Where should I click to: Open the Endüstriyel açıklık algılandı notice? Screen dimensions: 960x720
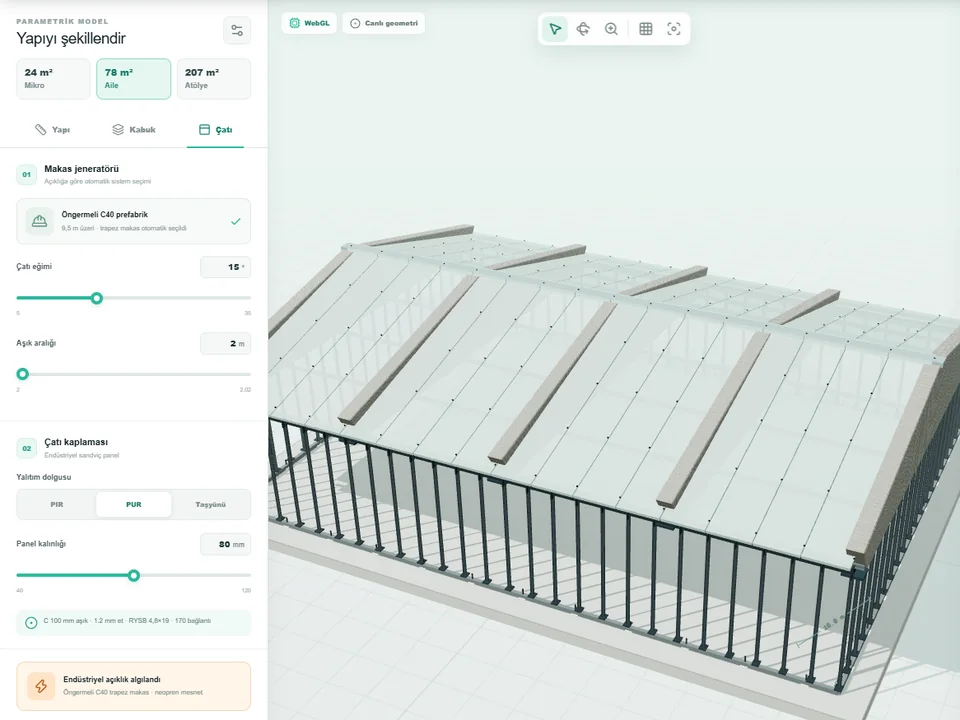(x=133, y=686)
